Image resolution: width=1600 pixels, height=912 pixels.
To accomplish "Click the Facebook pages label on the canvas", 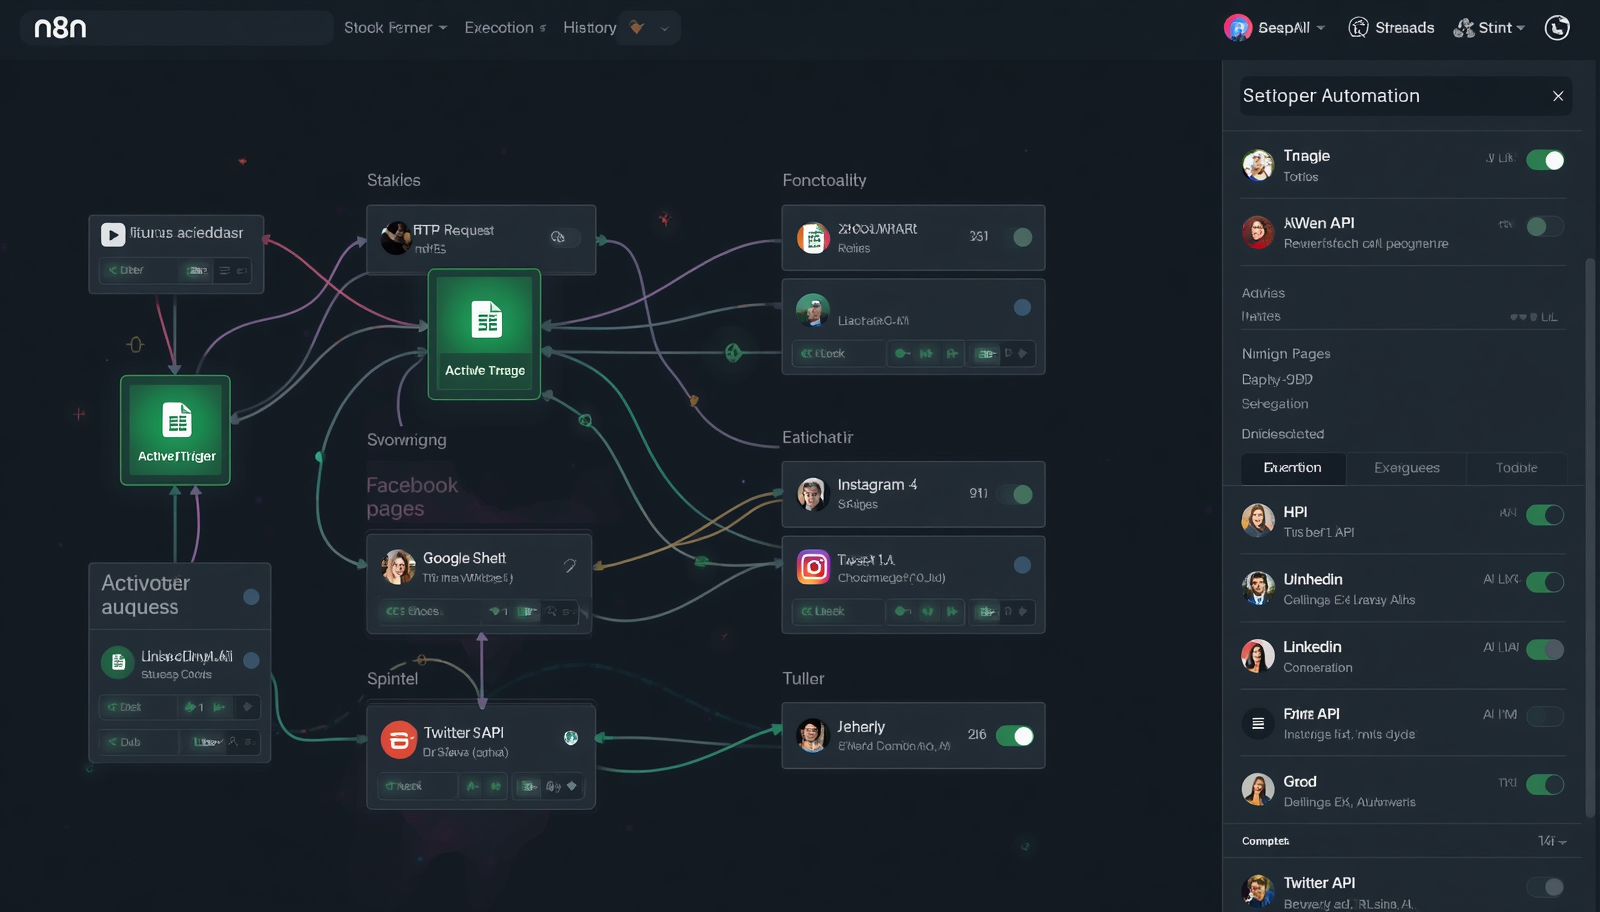I will click(412, 497).
